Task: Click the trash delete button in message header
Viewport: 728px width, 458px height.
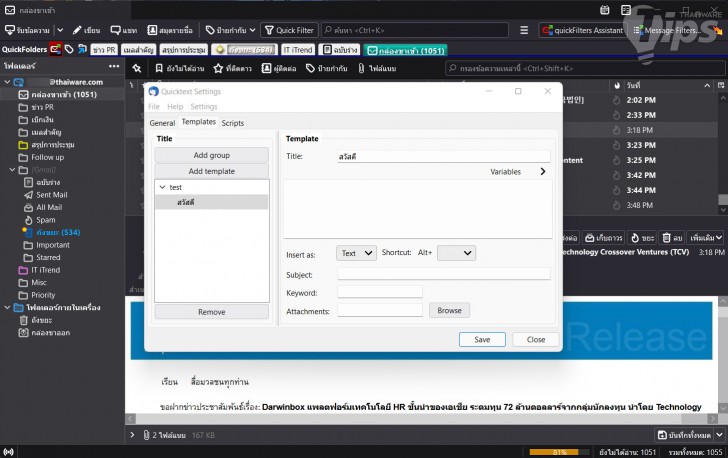Action: tap(672, 238)
